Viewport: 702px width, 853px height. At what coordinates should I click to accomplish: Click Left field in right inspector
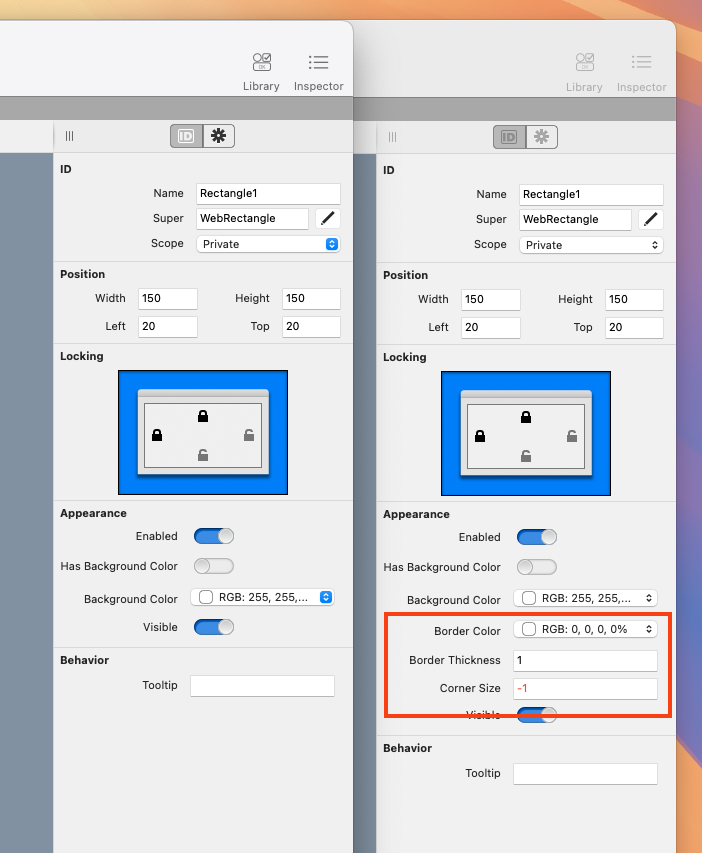(x=491, y=327)
